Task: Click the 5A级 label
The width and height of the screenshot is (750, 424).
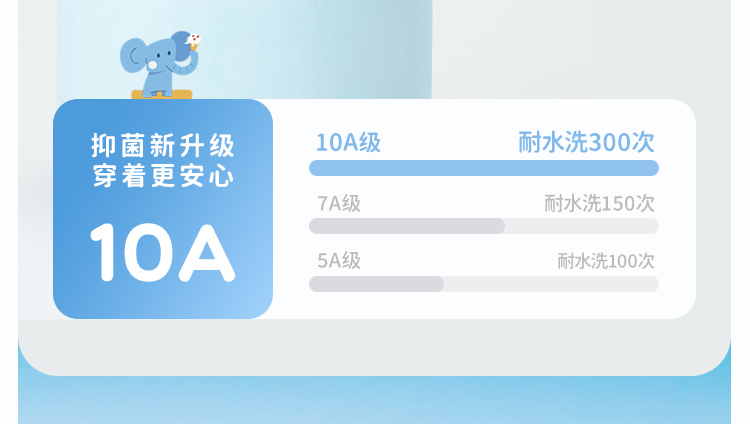Action: coord(339,262)
